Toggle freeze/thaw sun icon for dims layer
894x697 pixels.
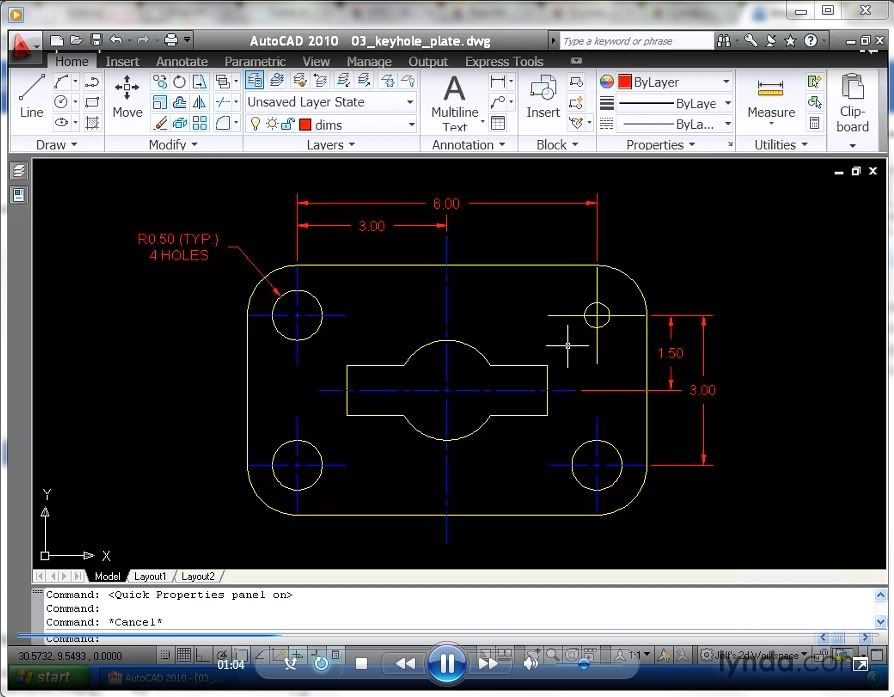[272, 124]
